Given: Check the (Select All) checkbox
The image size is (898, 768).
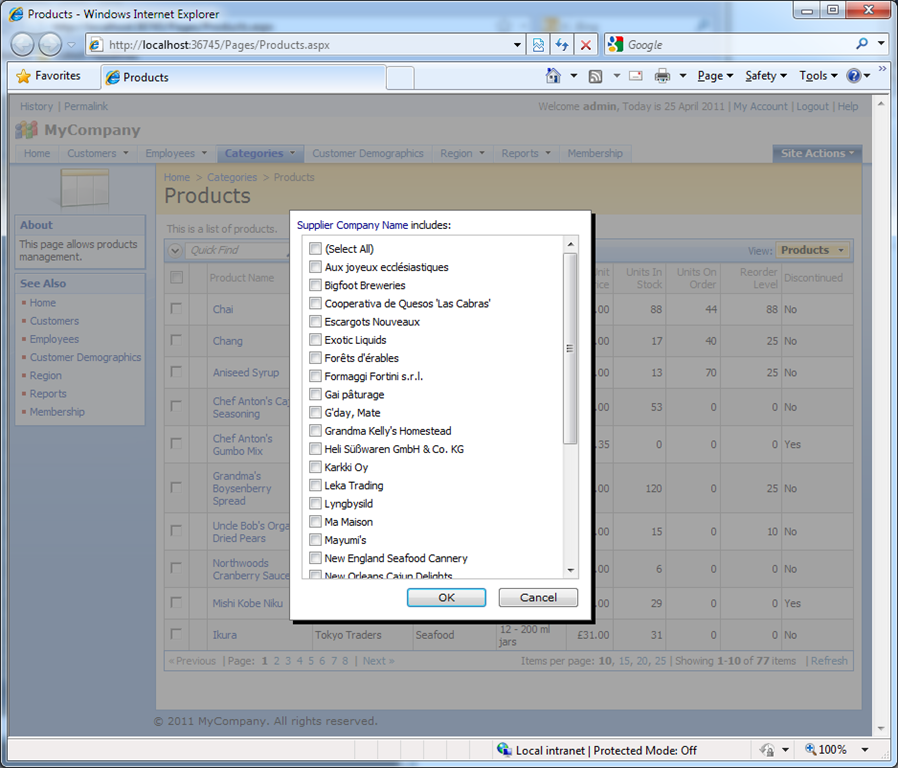Looking at the screenshot, I should coord(315,249).
